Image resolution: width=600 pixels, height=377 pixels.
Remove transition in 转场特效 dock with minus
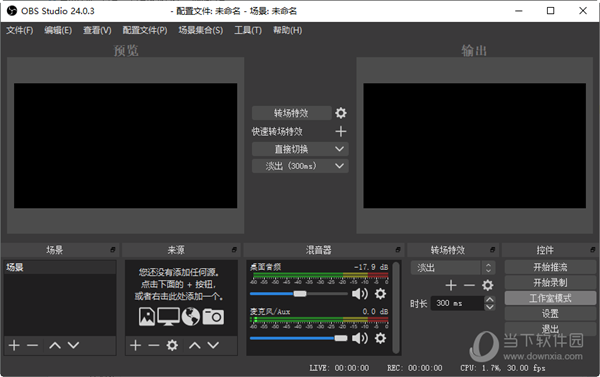pos(469,285)
